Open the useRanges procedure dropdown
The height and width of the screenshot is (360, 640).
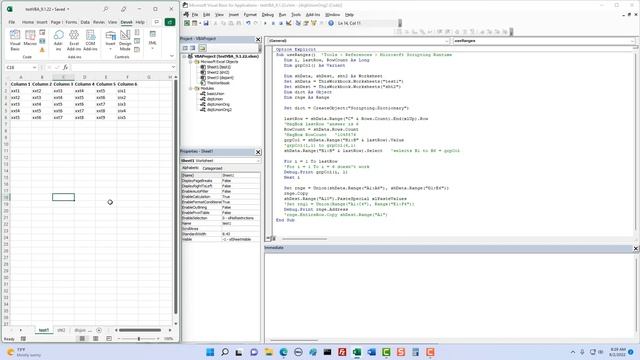632,41
